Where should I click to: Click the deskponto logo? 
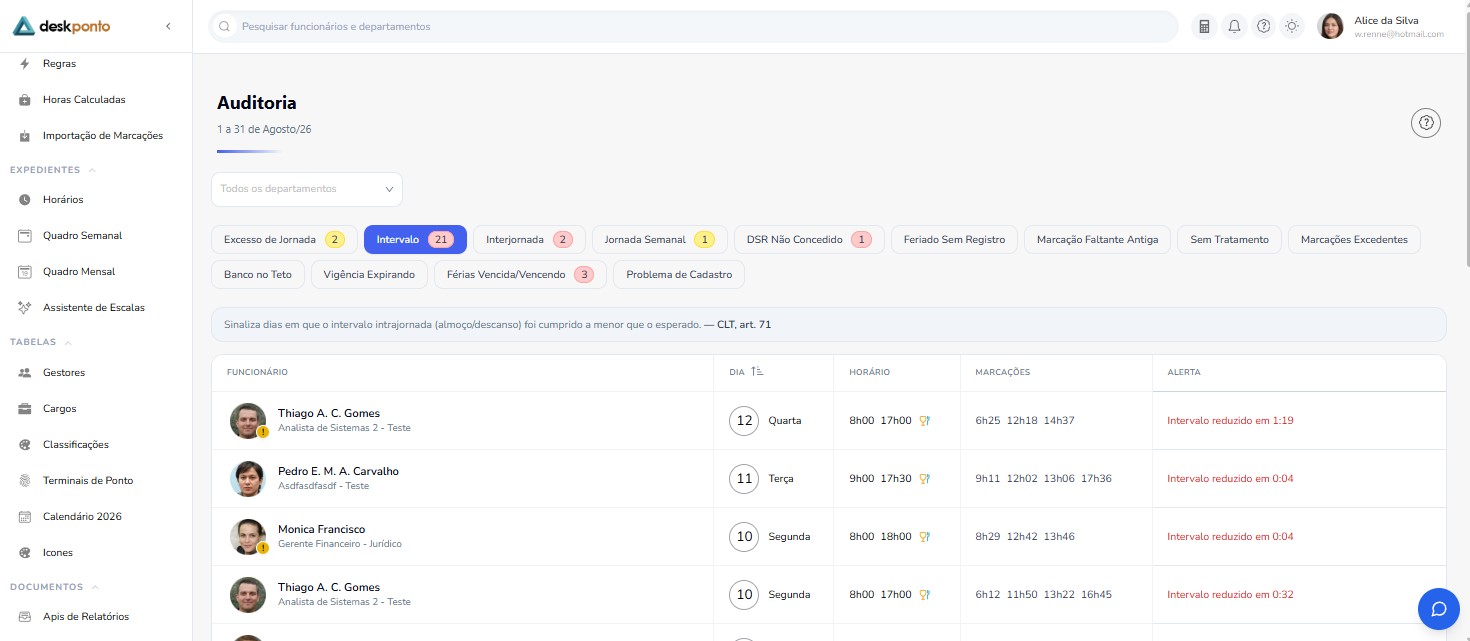[62, 26]
